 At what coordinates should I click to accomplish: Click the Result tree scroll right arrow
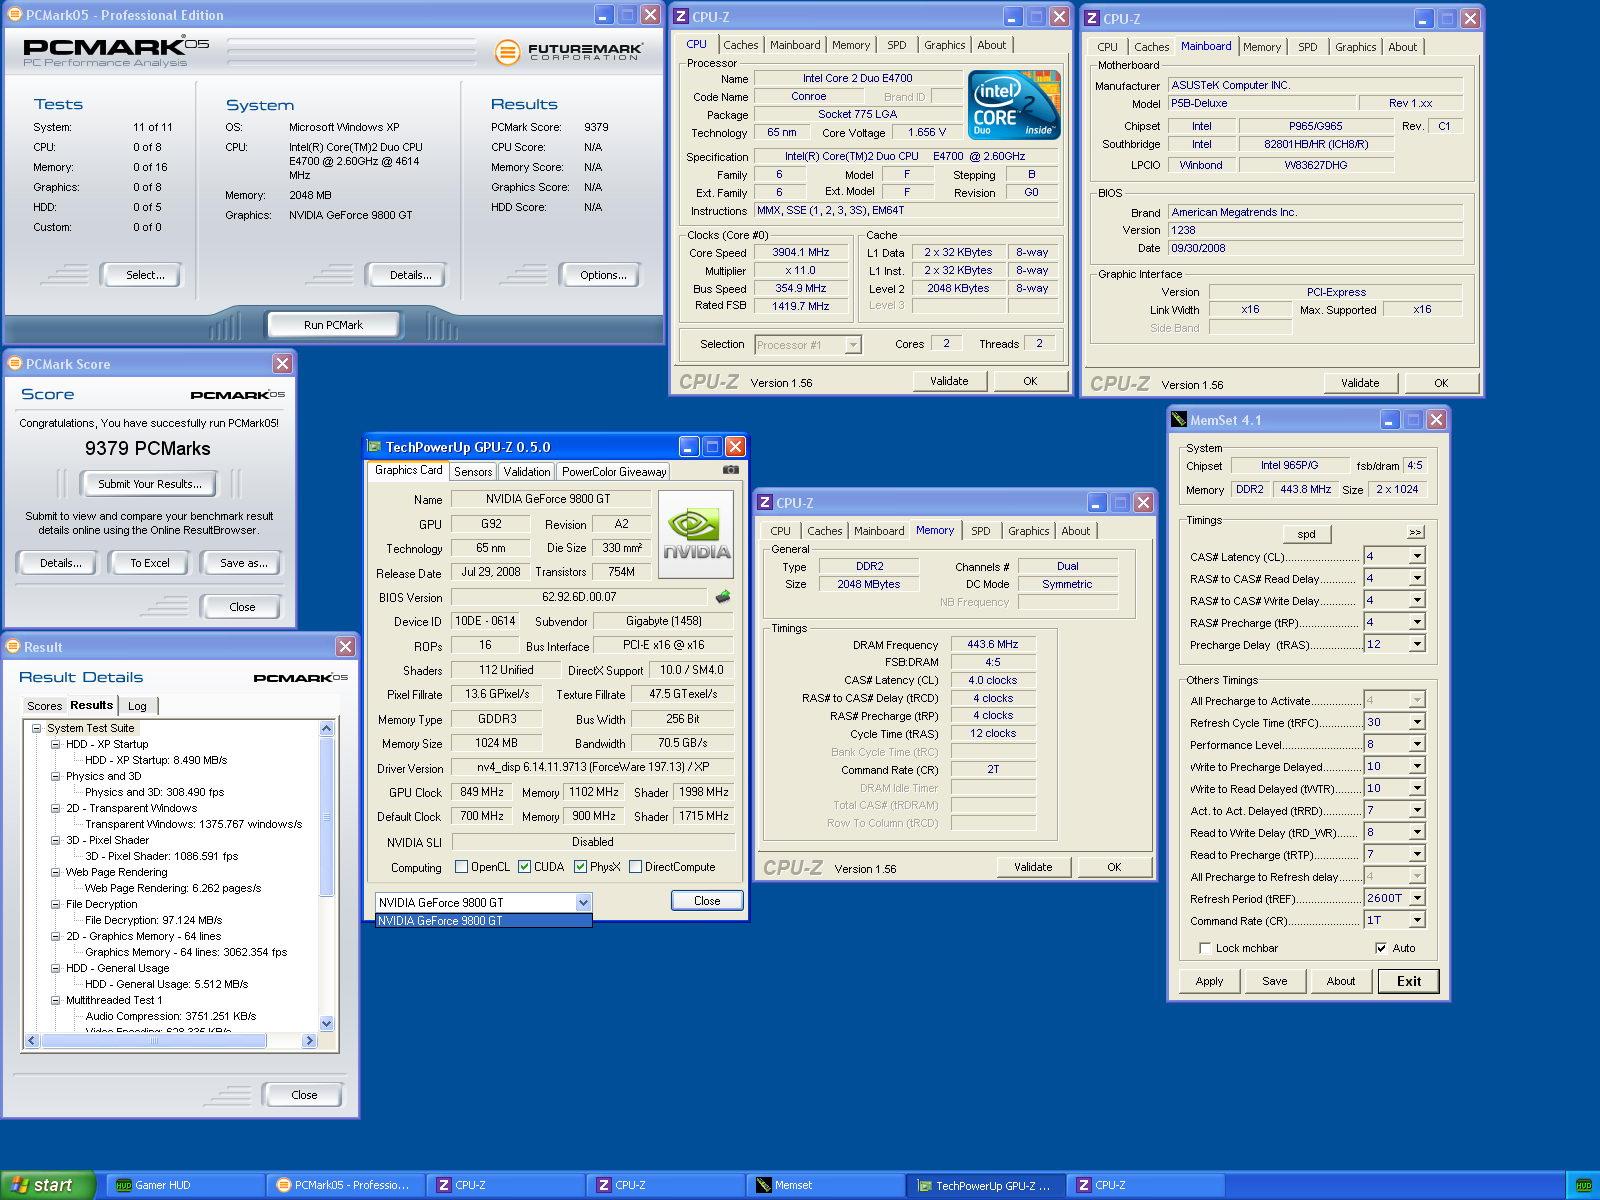point(309,1041)
